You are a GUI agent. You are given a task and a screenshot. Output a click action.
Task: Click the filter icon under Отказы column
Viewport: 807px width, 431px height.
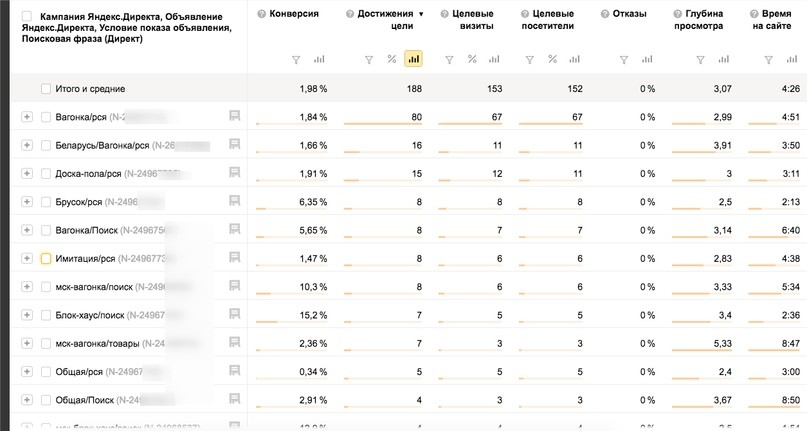click(x=624, y=60)
